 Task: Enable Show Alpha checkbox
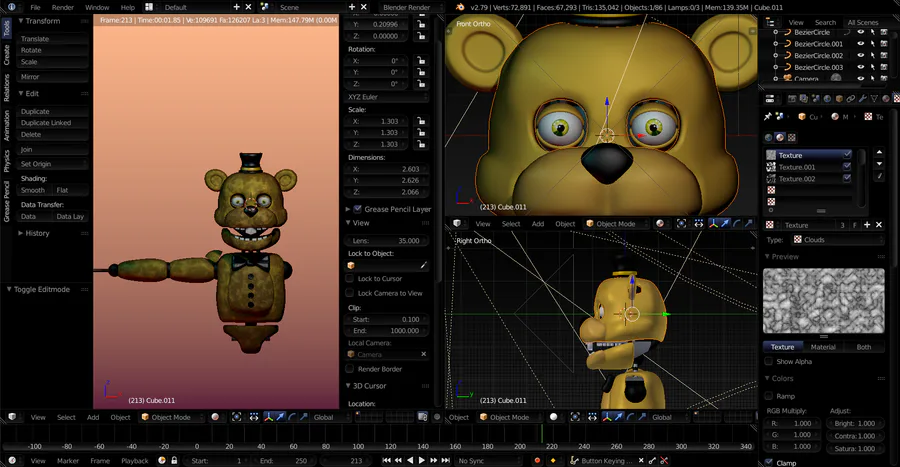click(769, 361)
